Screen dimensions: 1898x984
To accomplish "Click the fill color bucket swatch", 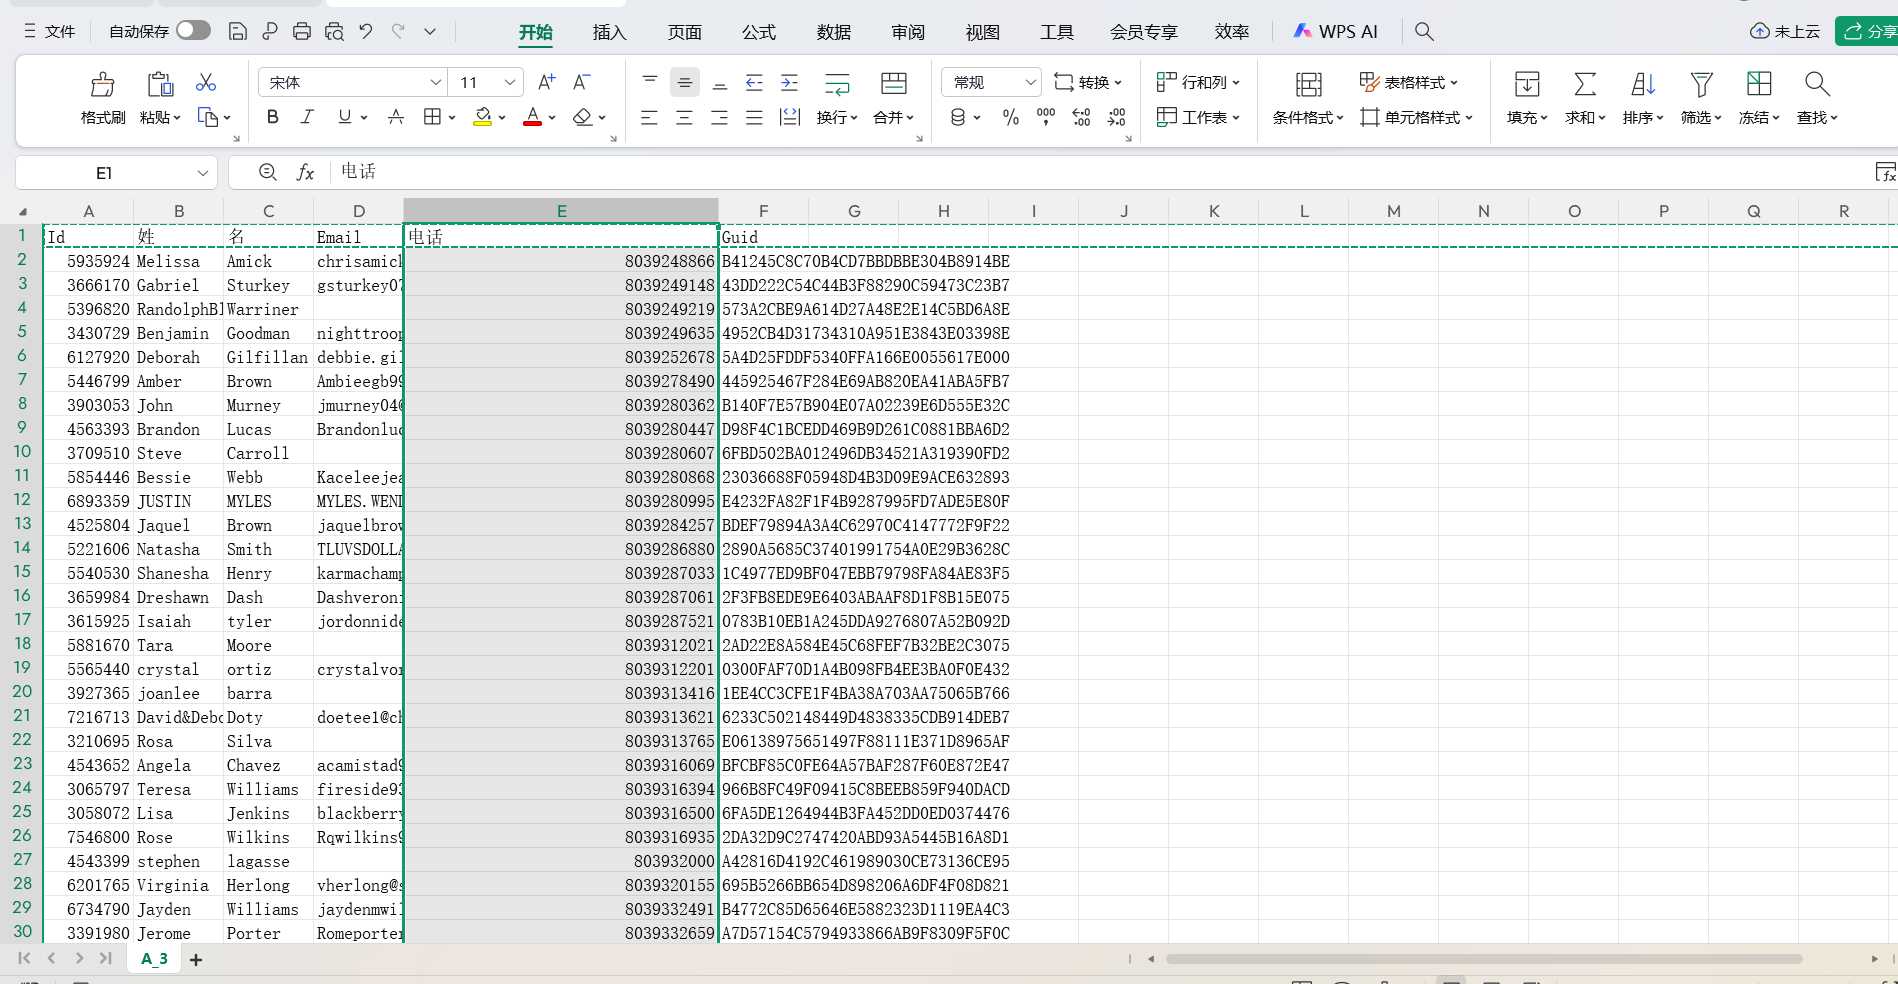I will pos(482,117).
